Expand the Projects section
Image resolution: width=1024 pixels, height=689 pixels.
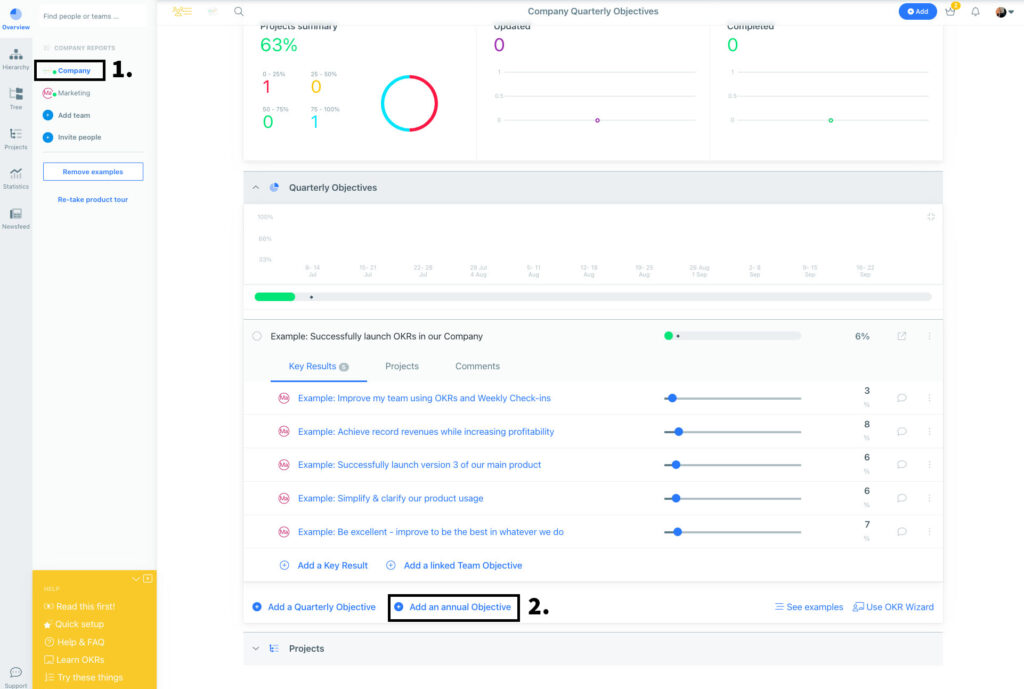(255, 649)
